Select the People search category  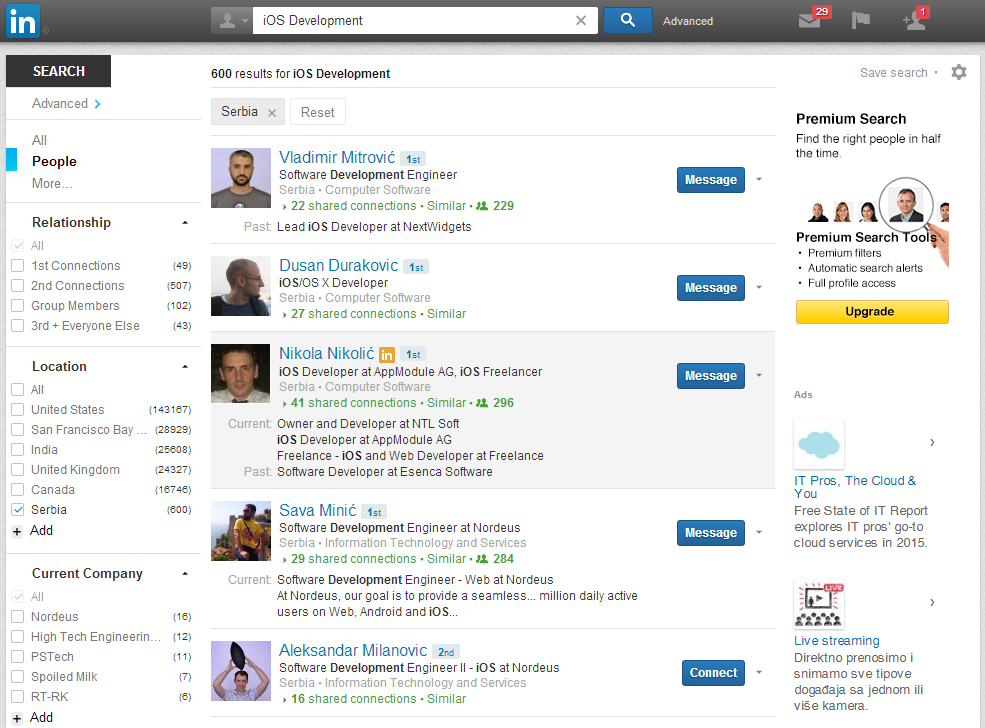(x=54, y=161)
